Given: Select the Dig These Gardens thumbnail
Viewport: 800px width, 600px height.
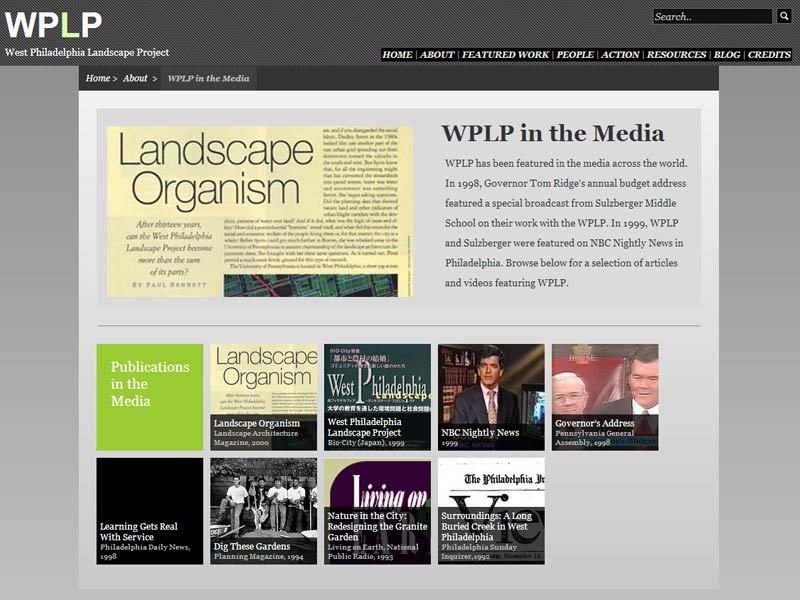Looking at the screenshot, I should [x=263, y=511].
